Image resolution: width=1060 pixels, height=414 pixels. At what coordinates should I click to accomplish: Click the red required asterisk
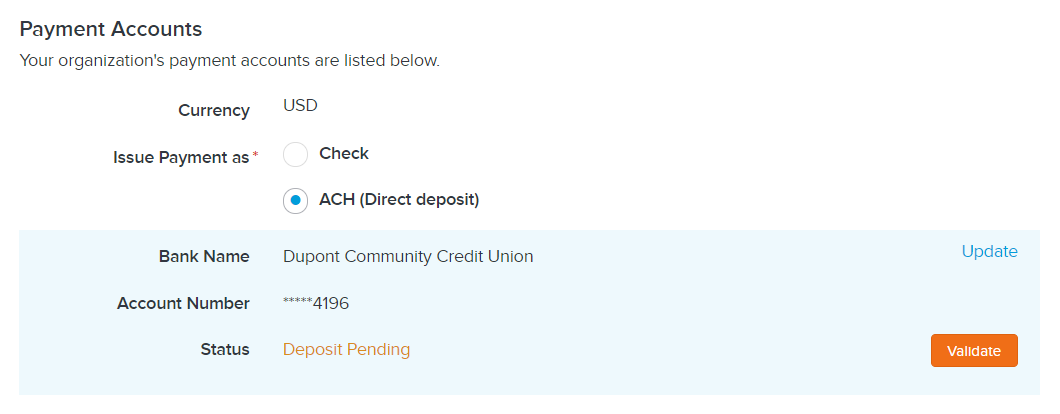pos(256,156)
